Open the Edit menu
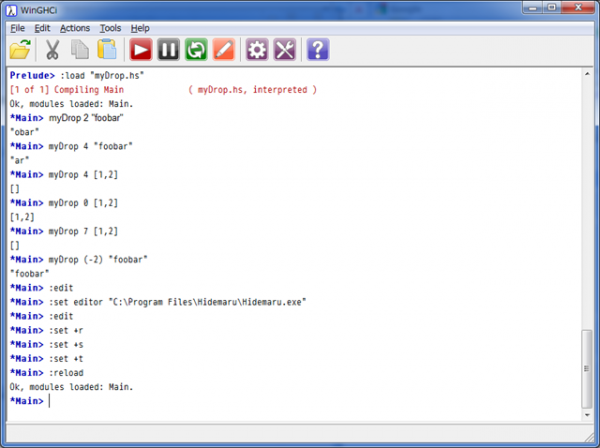The width and height of the screenshot is (600, 448). (x=42, y=28)
